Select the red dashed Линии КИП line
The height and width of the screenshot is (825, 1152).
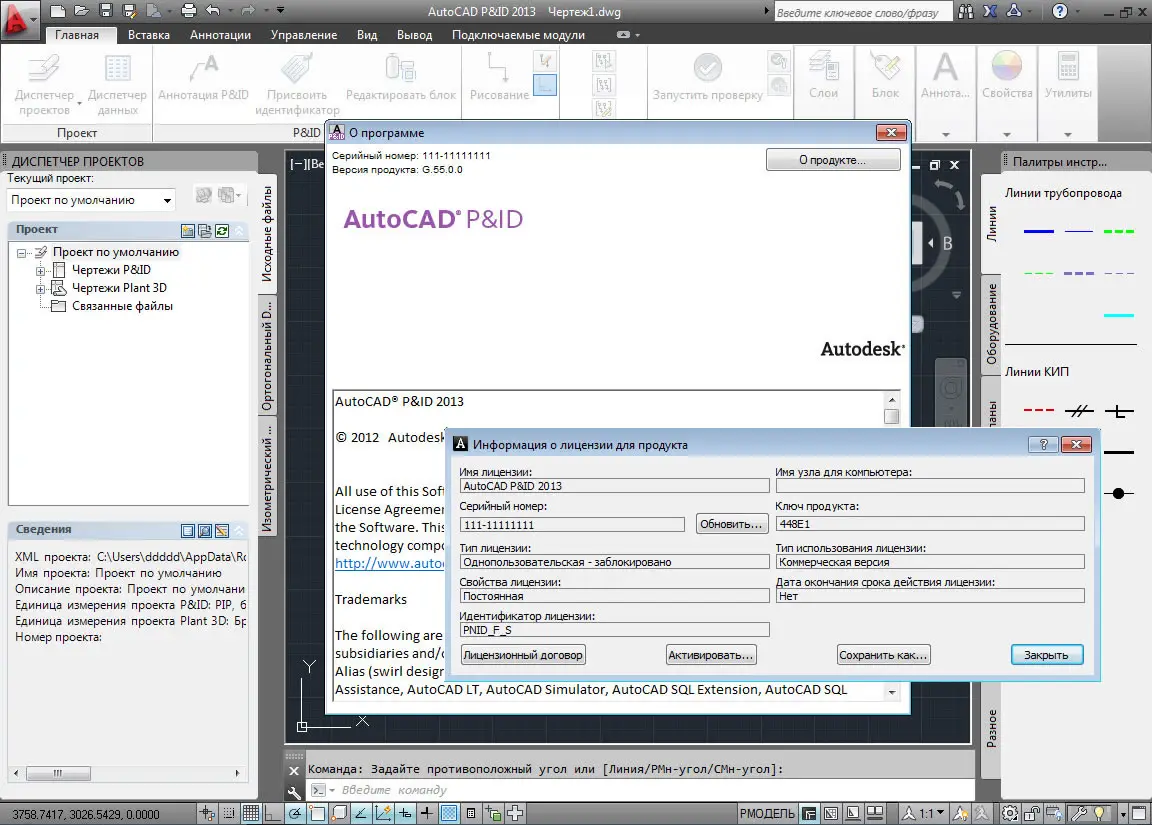tap(1038, 411)
